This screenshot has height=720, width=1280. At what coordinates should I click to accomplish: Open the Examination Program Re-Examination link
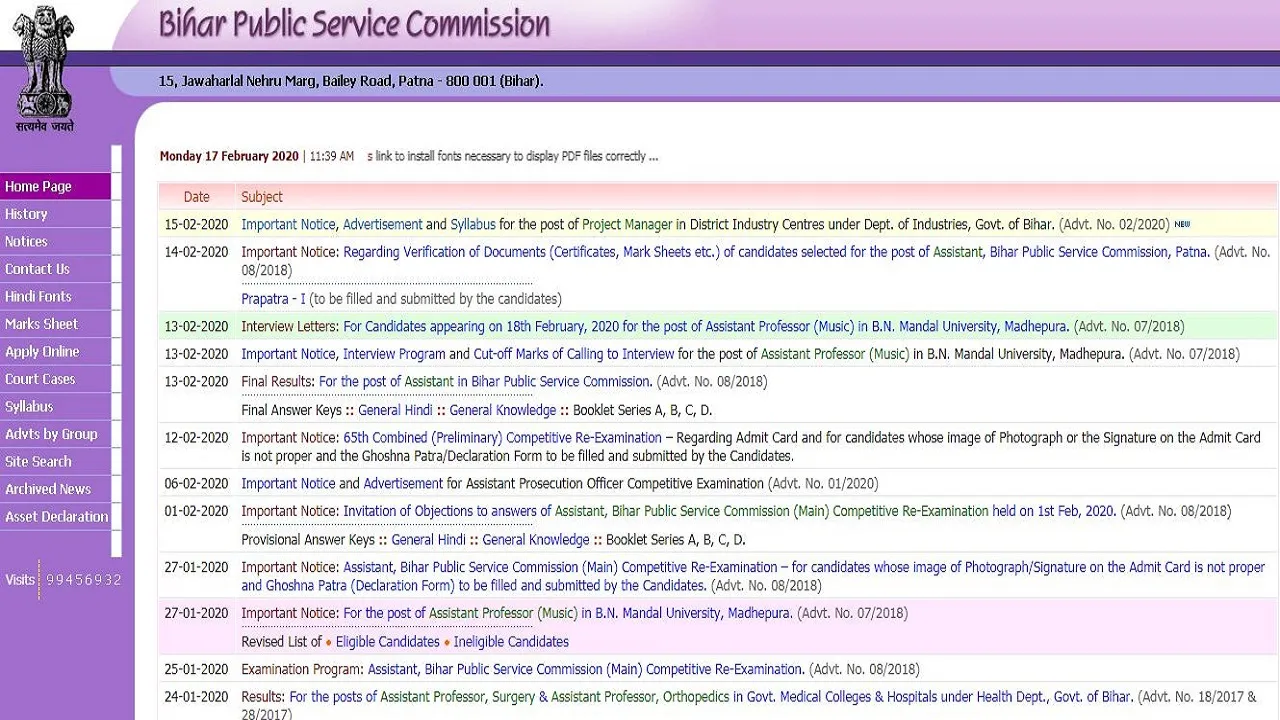tap(586, 669)
